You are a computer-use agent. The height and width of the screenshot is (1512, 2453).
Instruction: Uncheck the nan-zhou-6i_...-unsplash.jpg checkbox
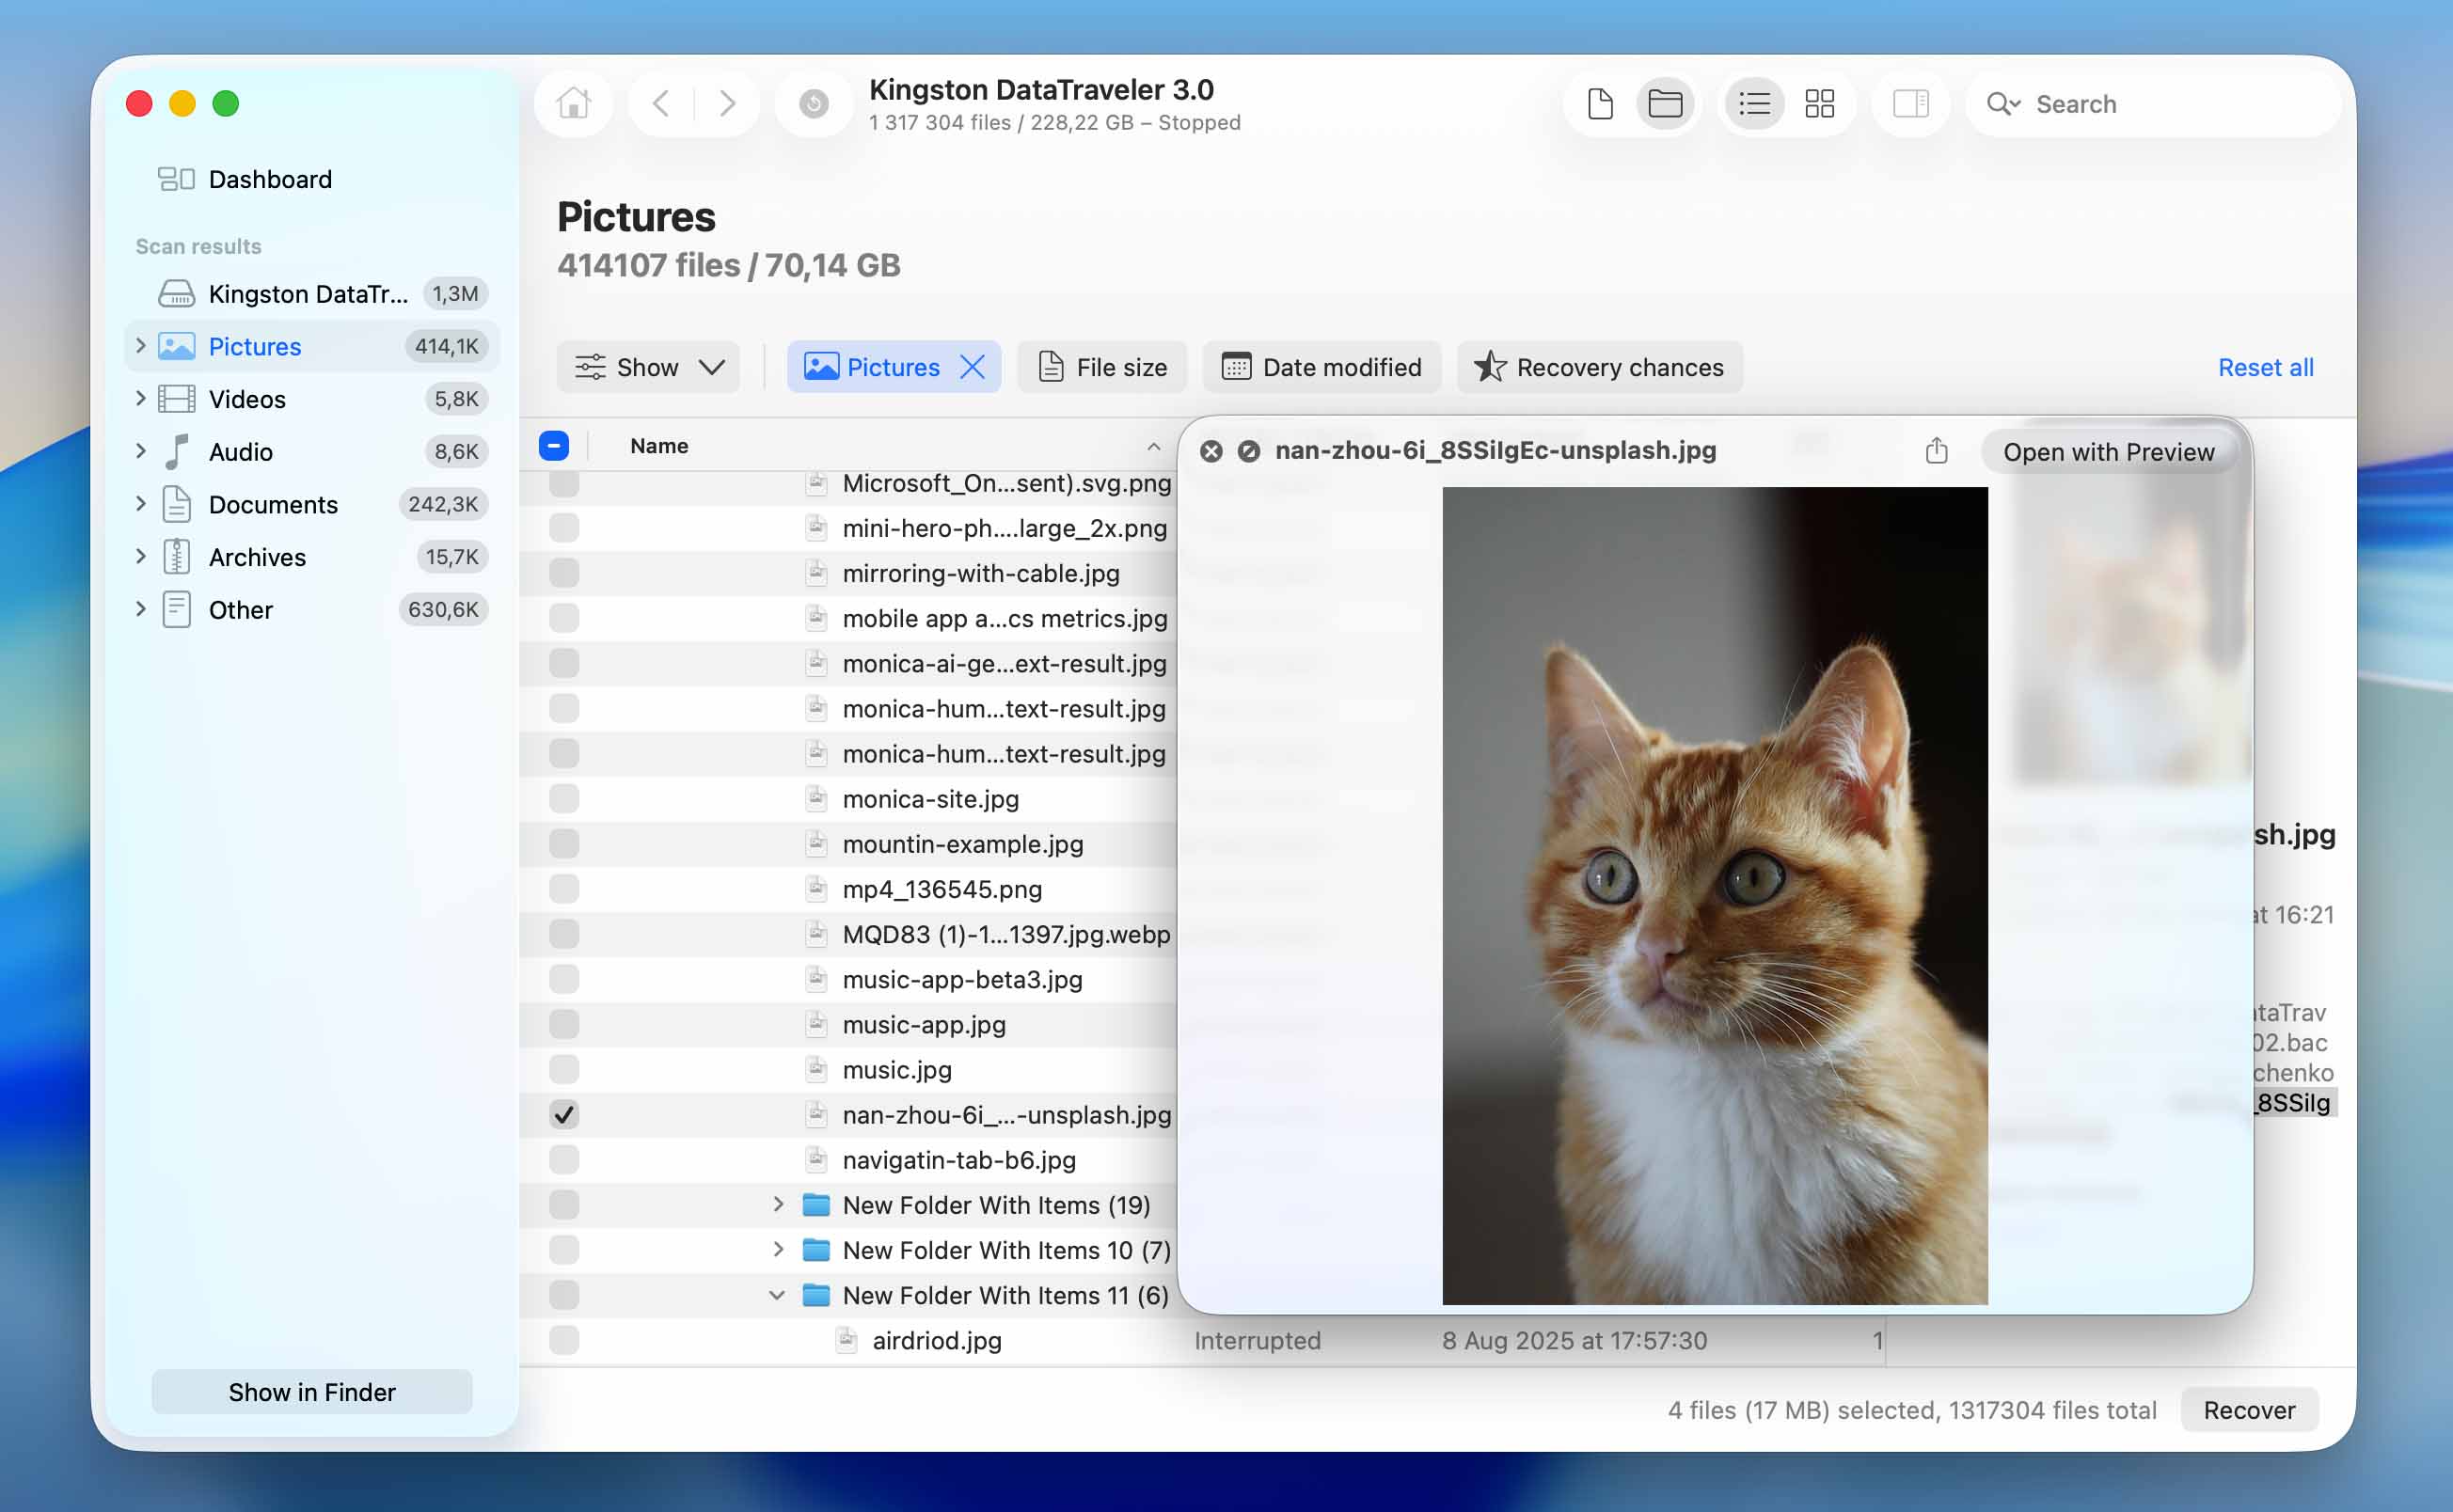[564, 1114]
